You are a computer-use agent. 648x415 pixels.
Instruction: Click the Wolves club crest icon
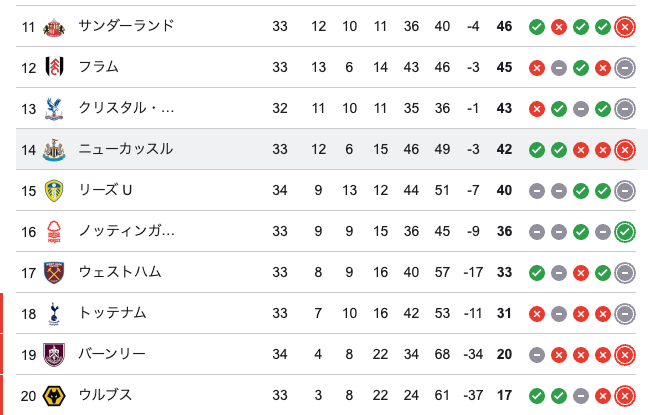click(54, 396)
